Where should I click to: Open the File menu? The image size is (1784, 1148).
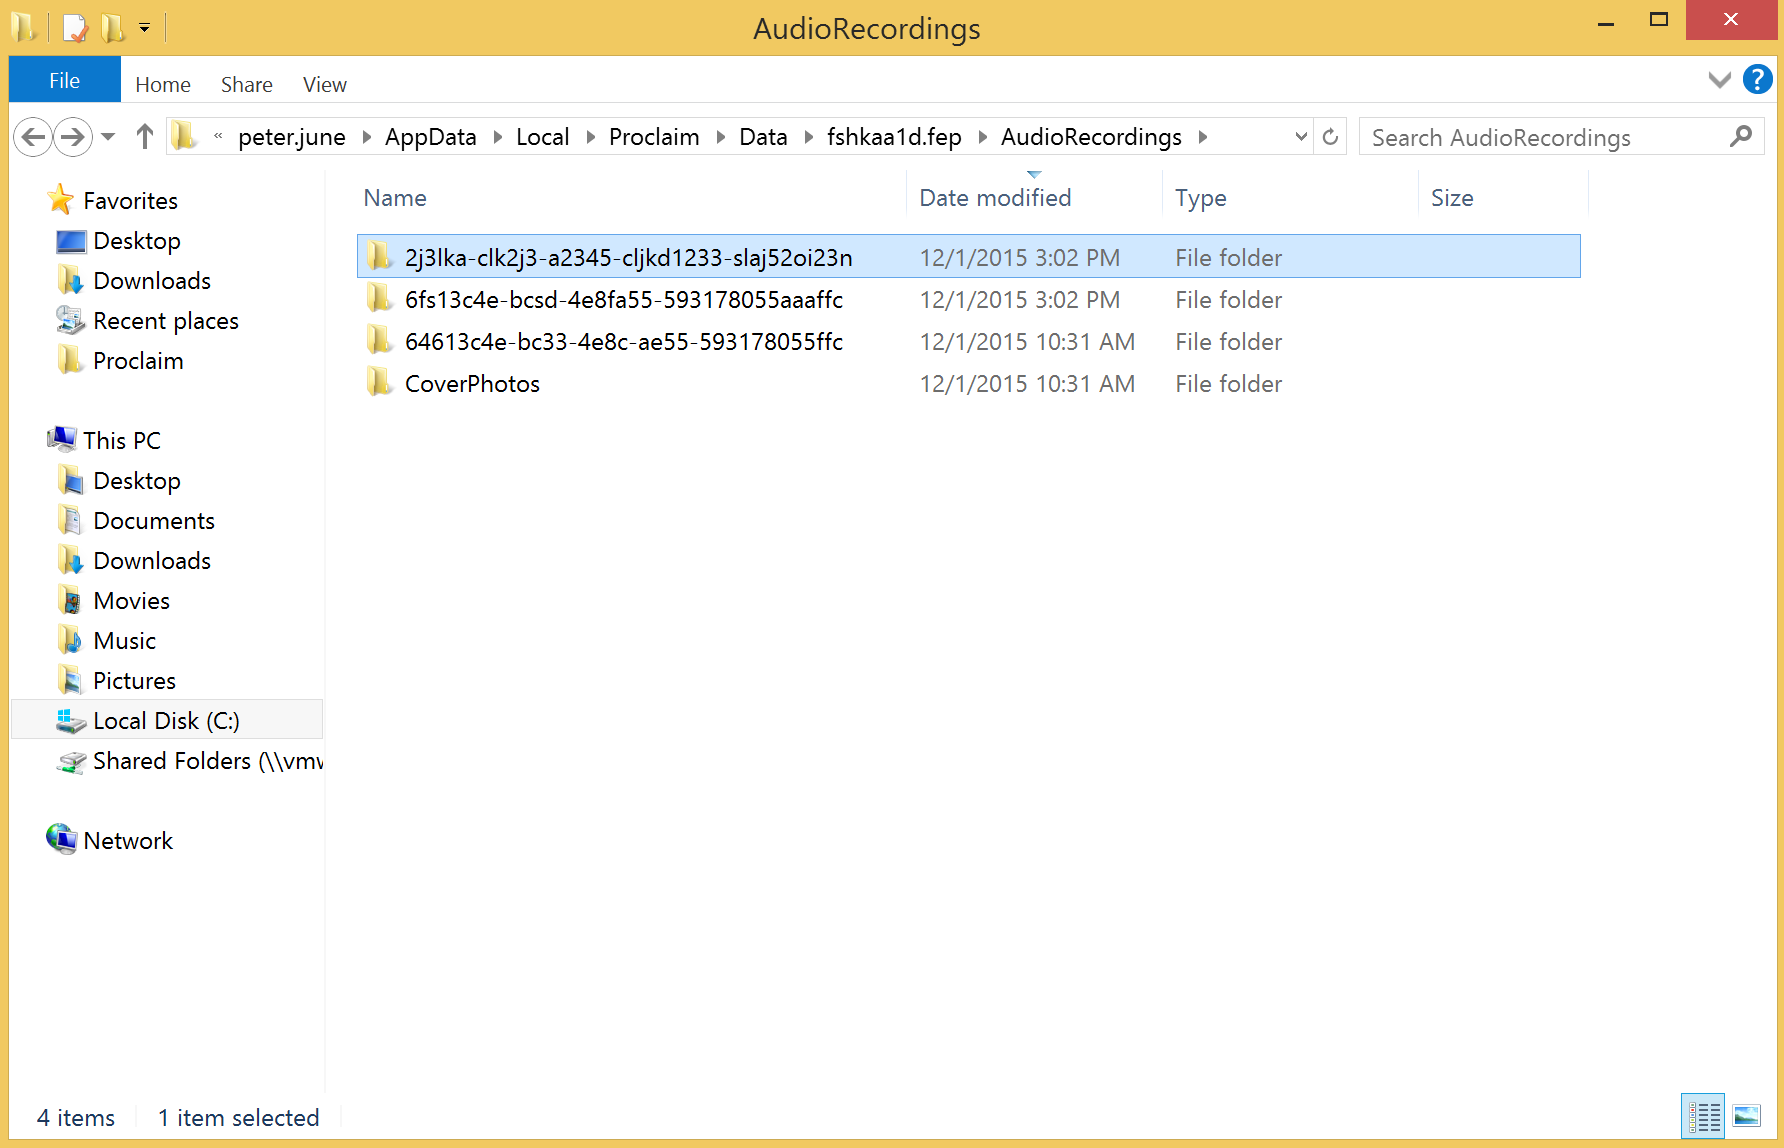(x=64, y=80)
